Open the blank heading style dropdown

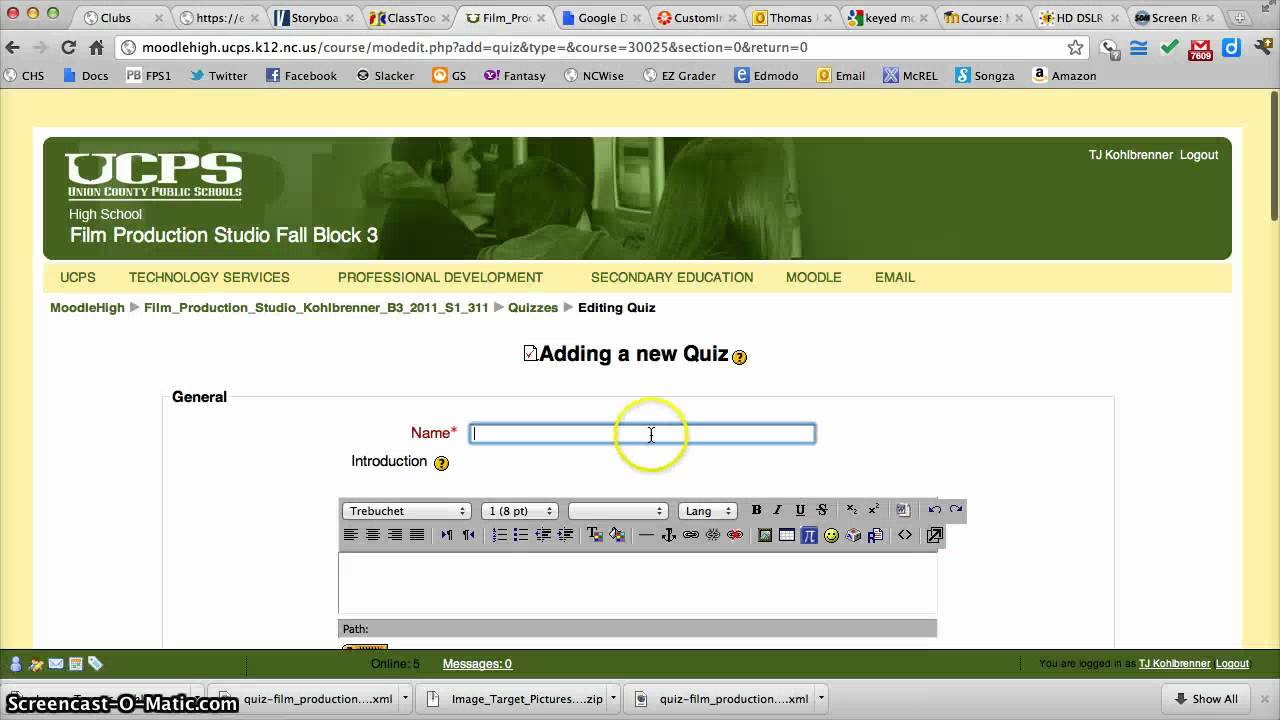[x=617, y=511]
